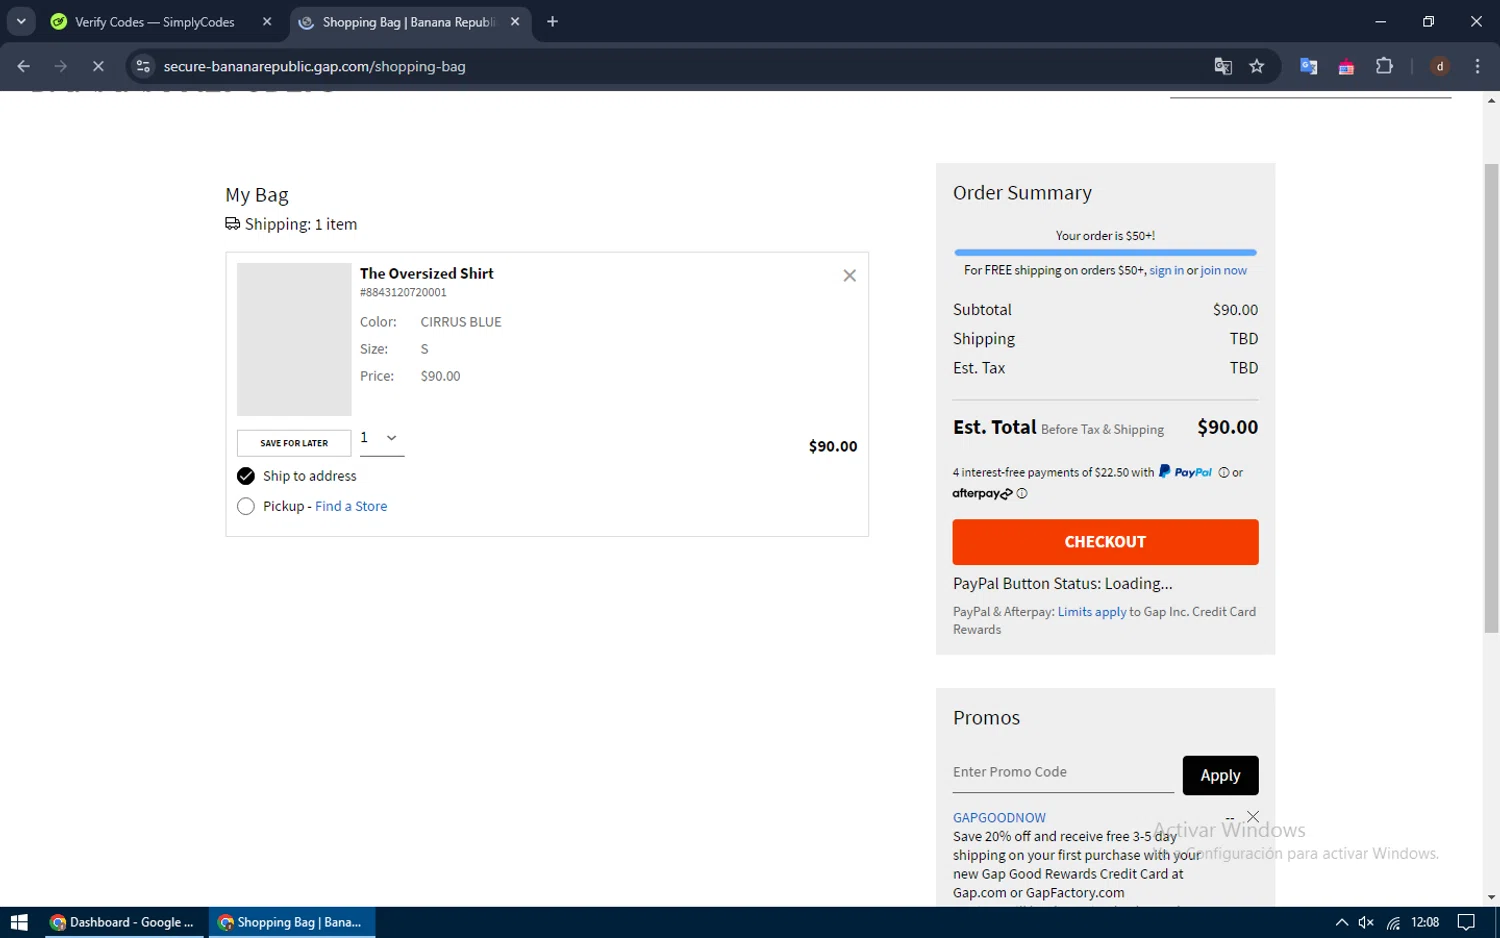Open site information icon in address bar
The width and height of the screenshot is (1500, 938).
tap(143, 66)
